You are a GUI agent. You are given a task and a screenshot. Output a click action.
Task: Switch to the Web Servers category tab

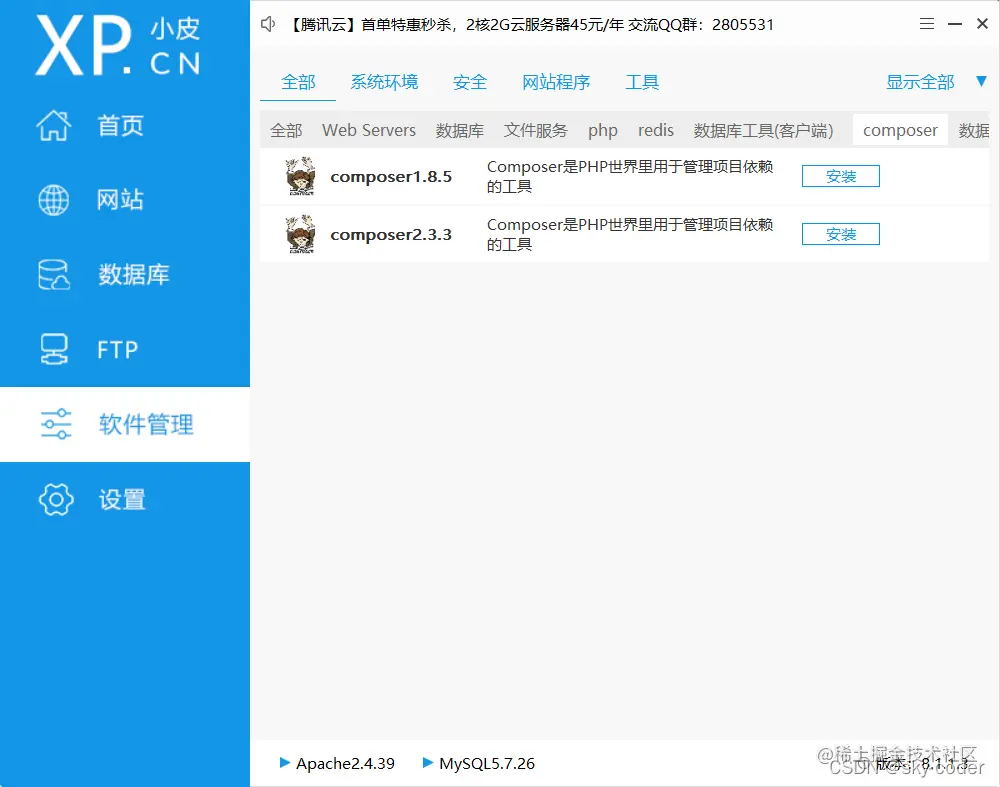click(x=368, y=130)
